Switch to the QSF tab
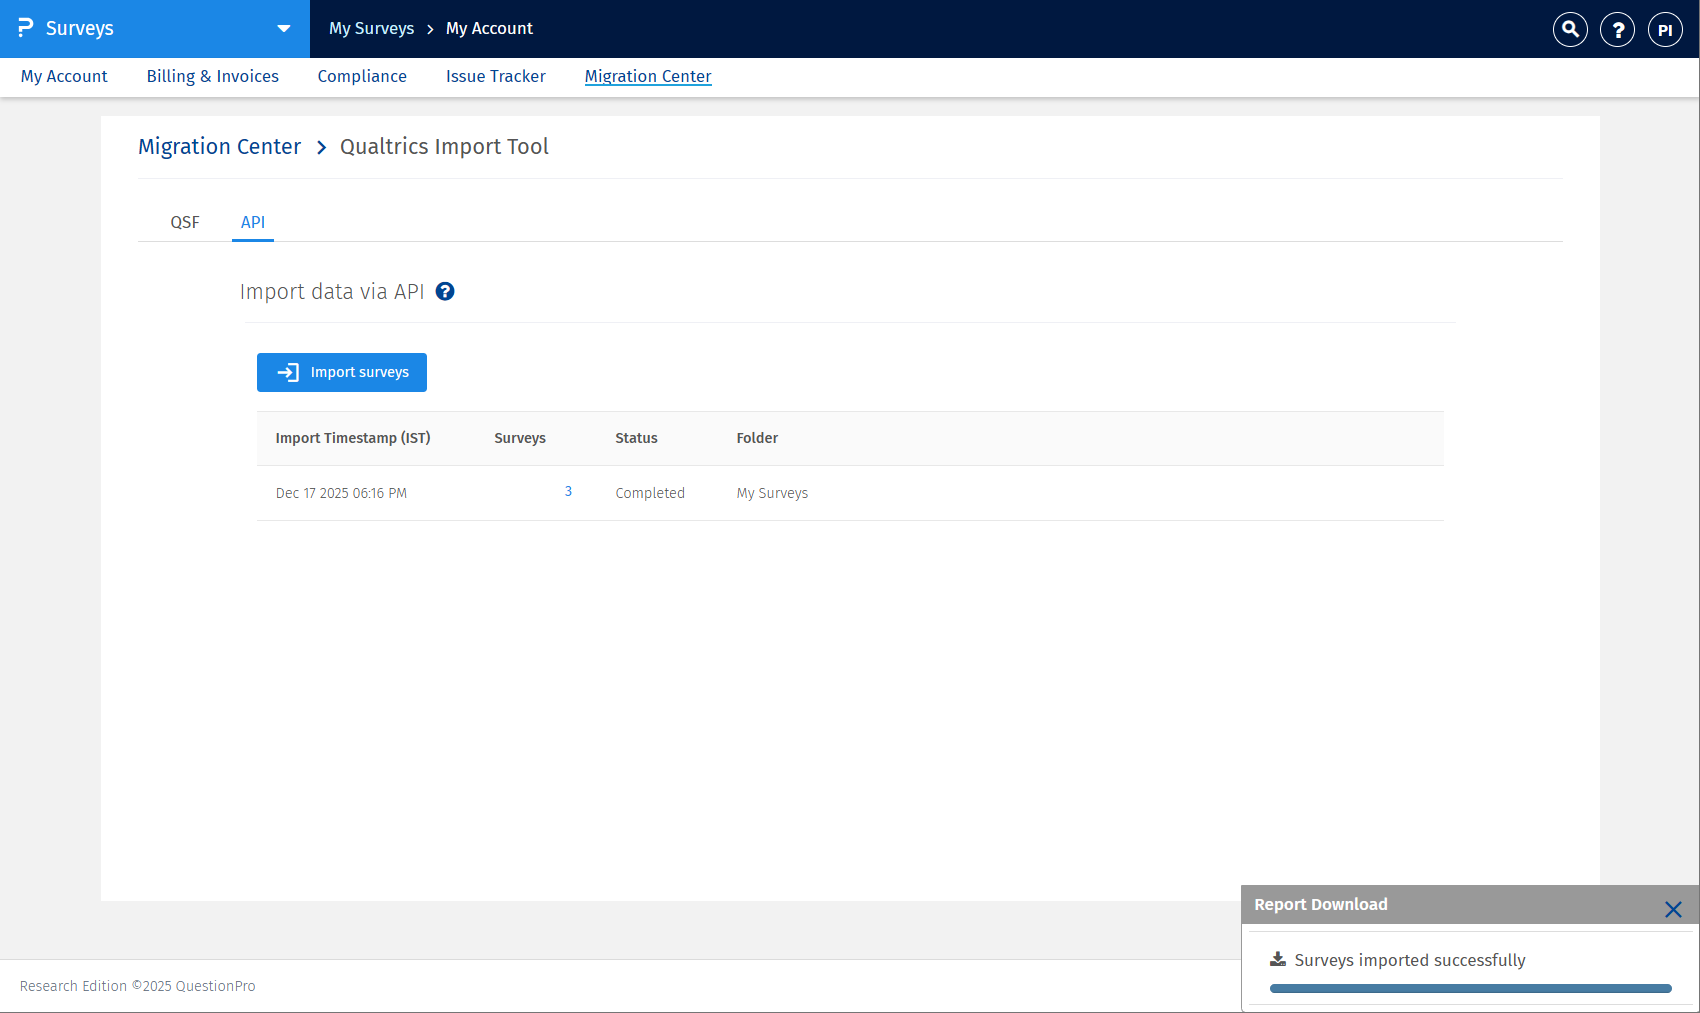Viewport: 1700px width, 1013px height. (x=185, y=222)
